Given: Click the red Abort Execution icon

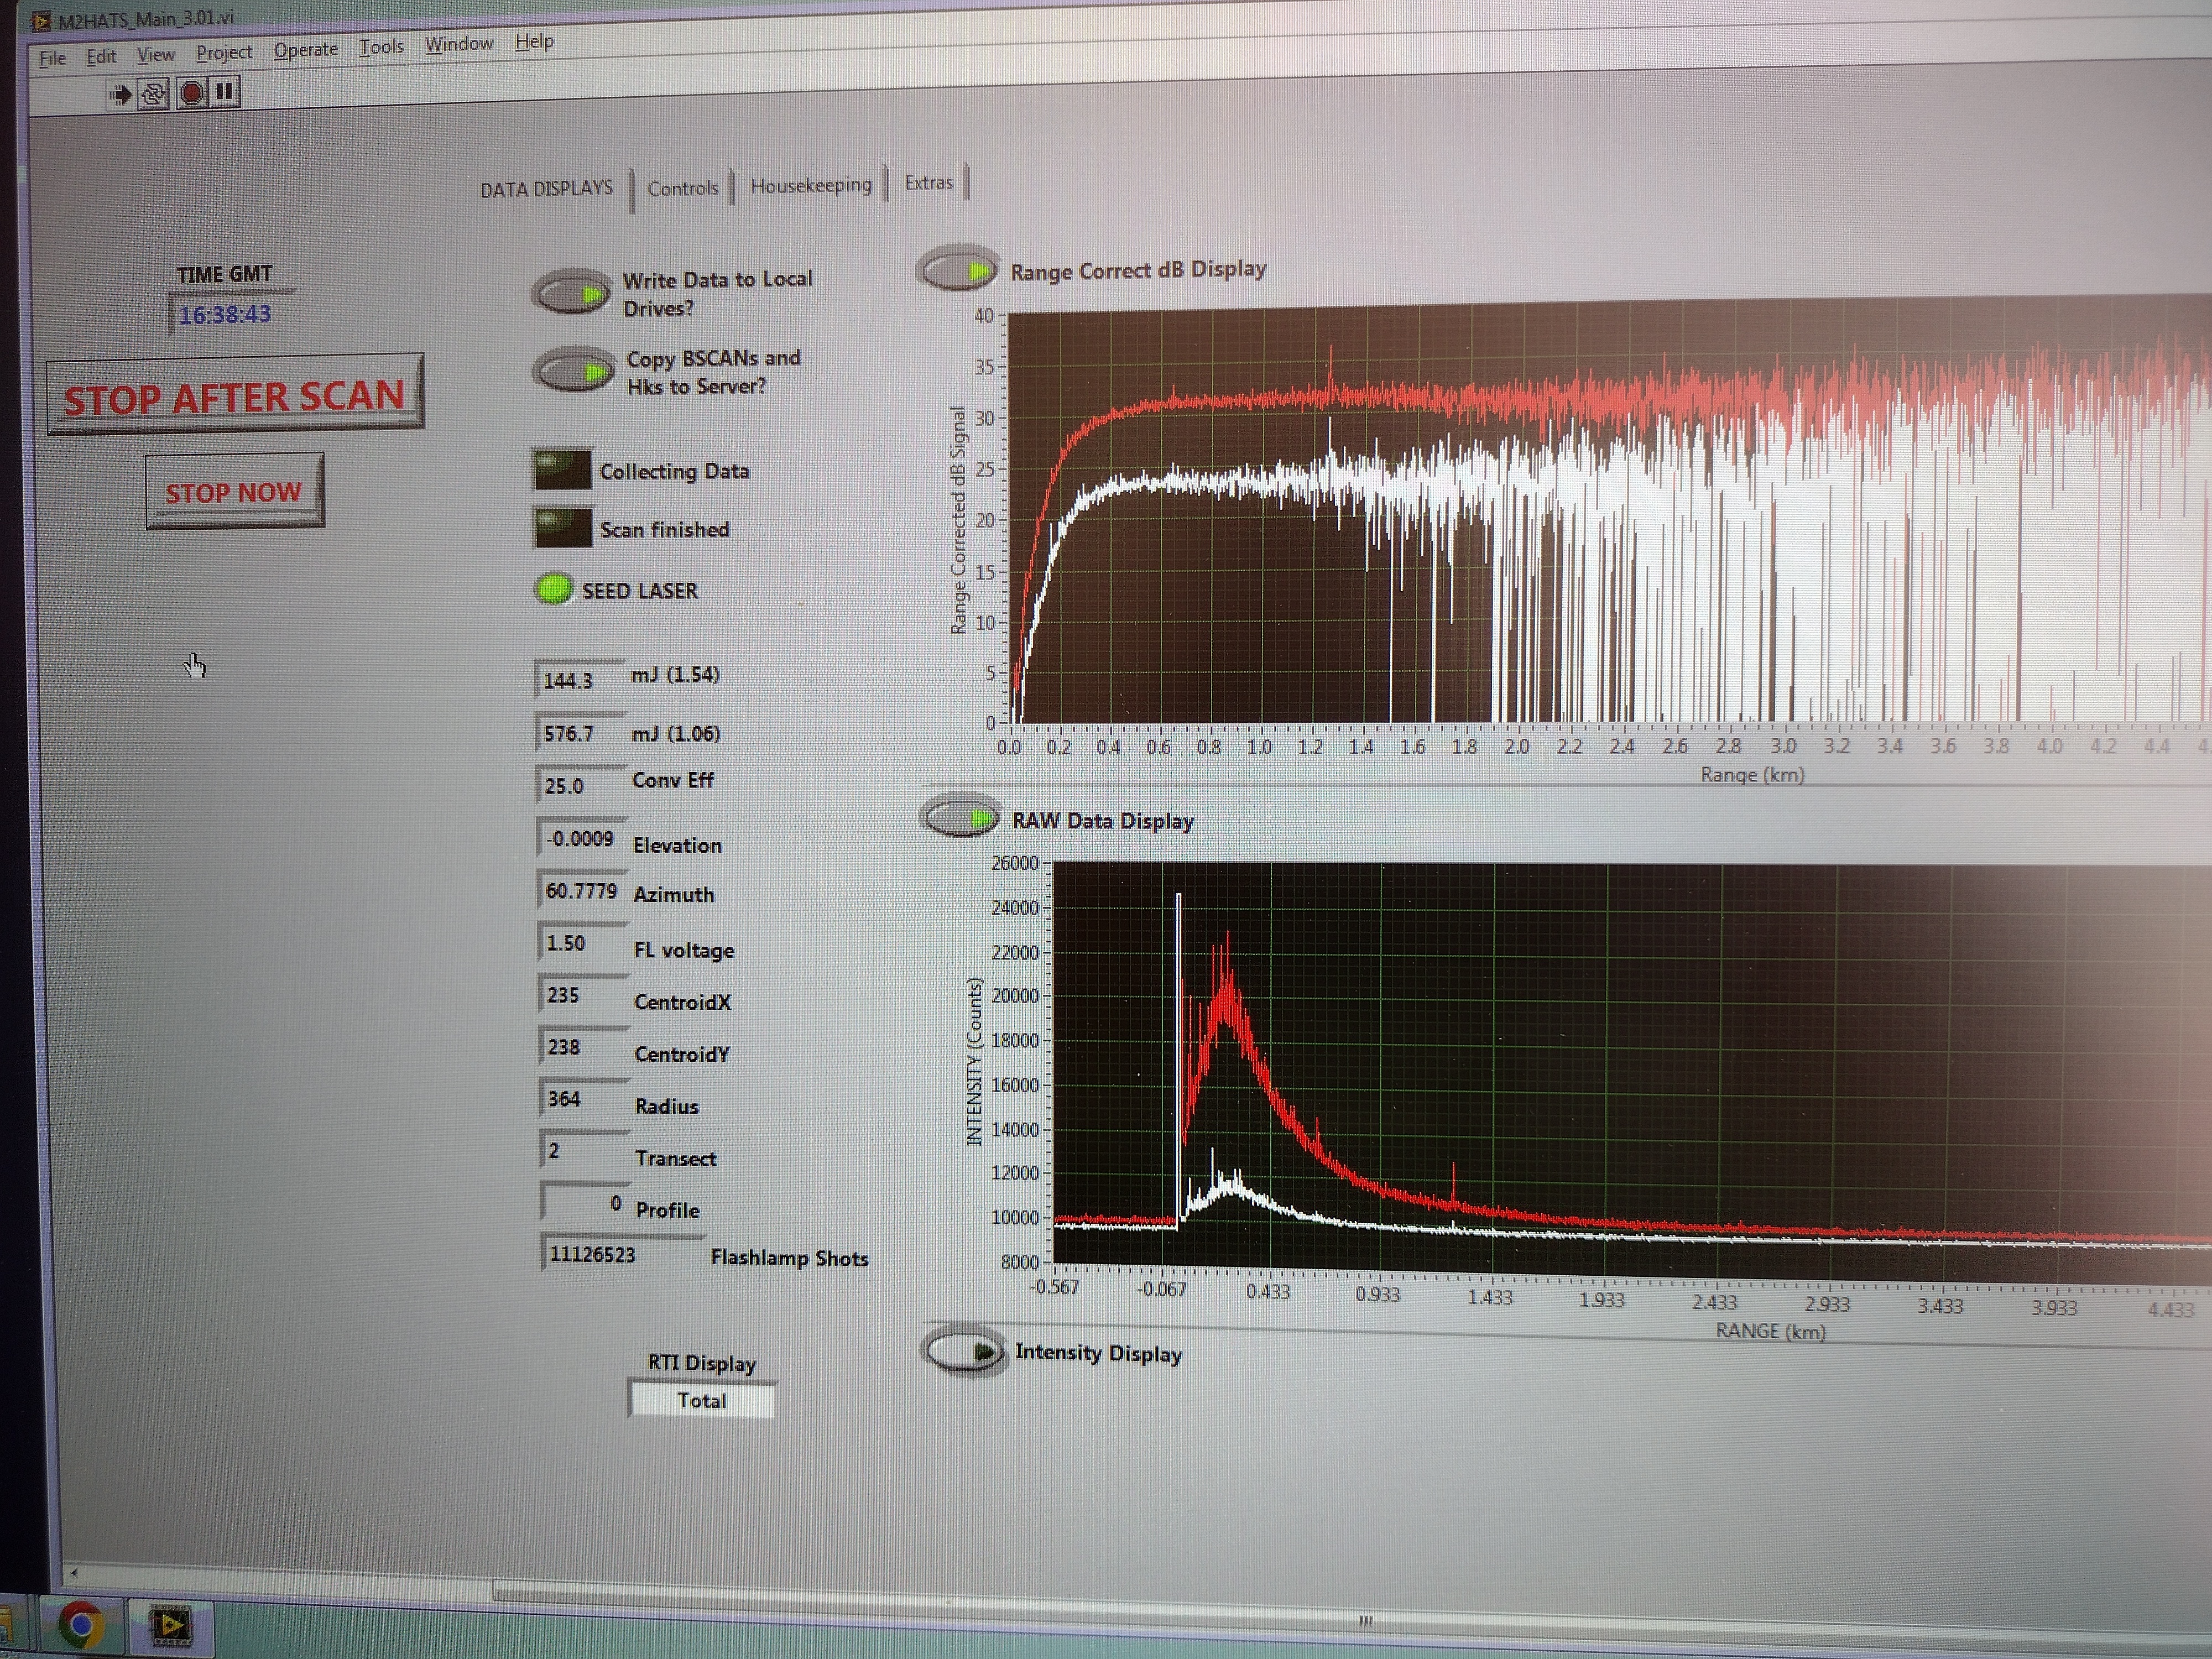Looking at the screenshot, I should click(x=191, y=94).
